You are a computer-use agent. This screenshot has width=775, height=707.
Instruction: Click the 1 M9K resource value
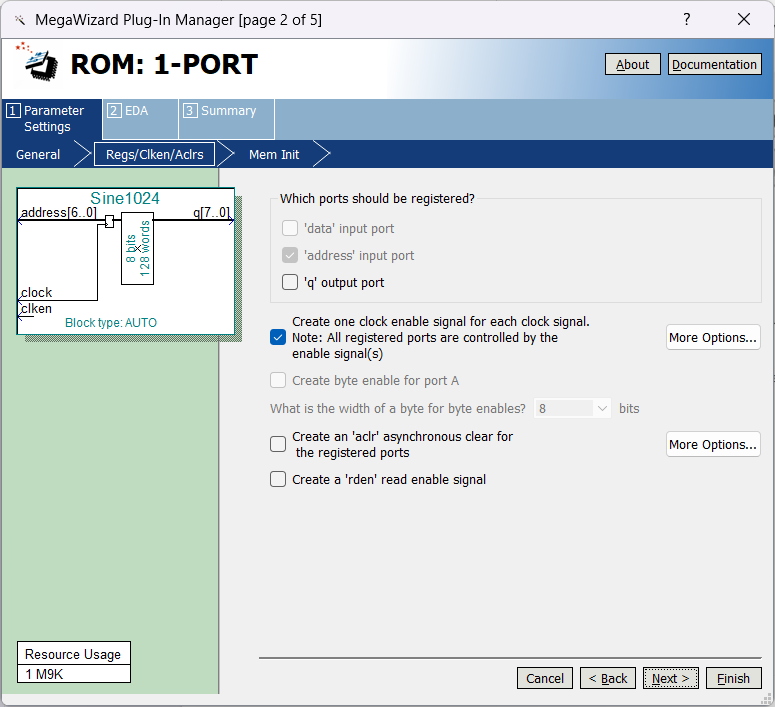(x=74, y=674)
